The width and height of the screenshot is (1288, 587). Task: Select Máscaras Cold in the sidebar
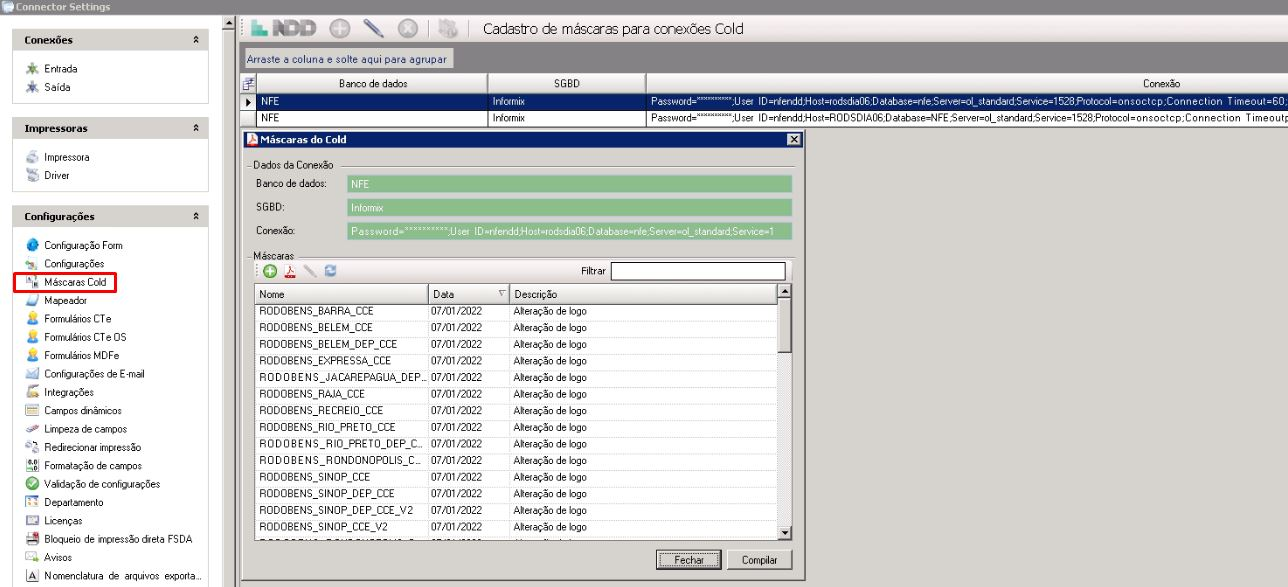(75, 282)
